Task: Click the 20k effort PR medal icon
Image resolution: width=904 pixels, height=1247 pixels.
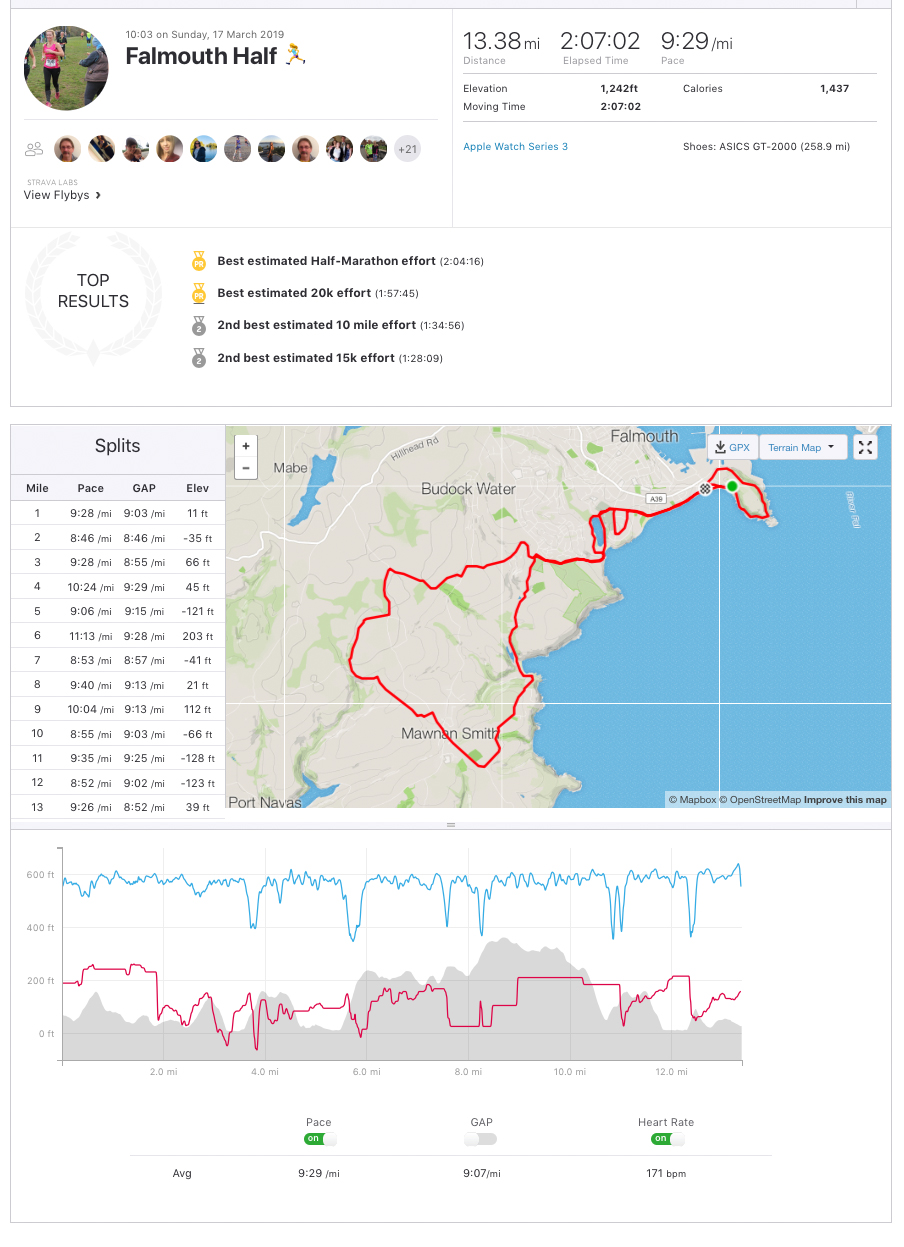Action: pyautogui.click(x=199, y=293)
